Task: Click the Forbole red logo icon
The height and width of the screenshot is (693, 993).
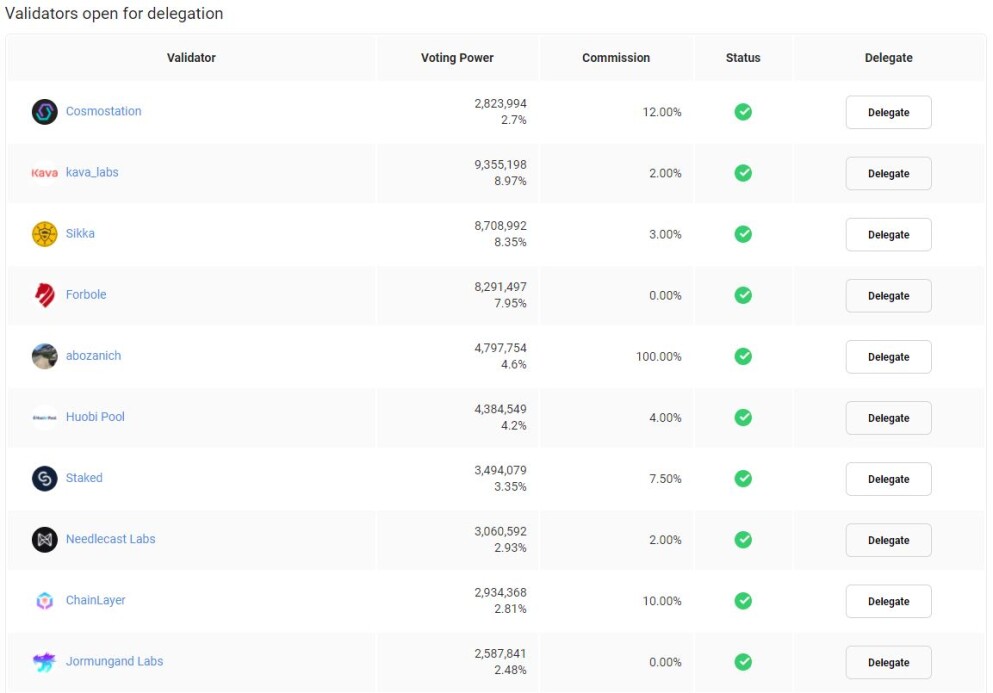Action: click(x=44, y=295)
